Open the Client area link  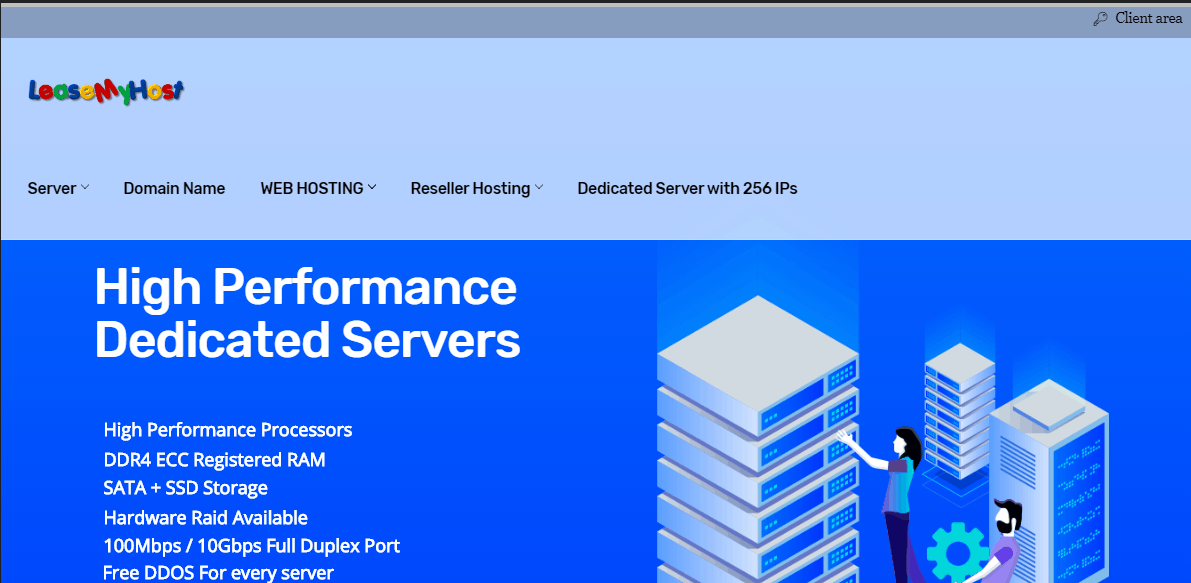pyautogui.click(x=1148, y=19)
